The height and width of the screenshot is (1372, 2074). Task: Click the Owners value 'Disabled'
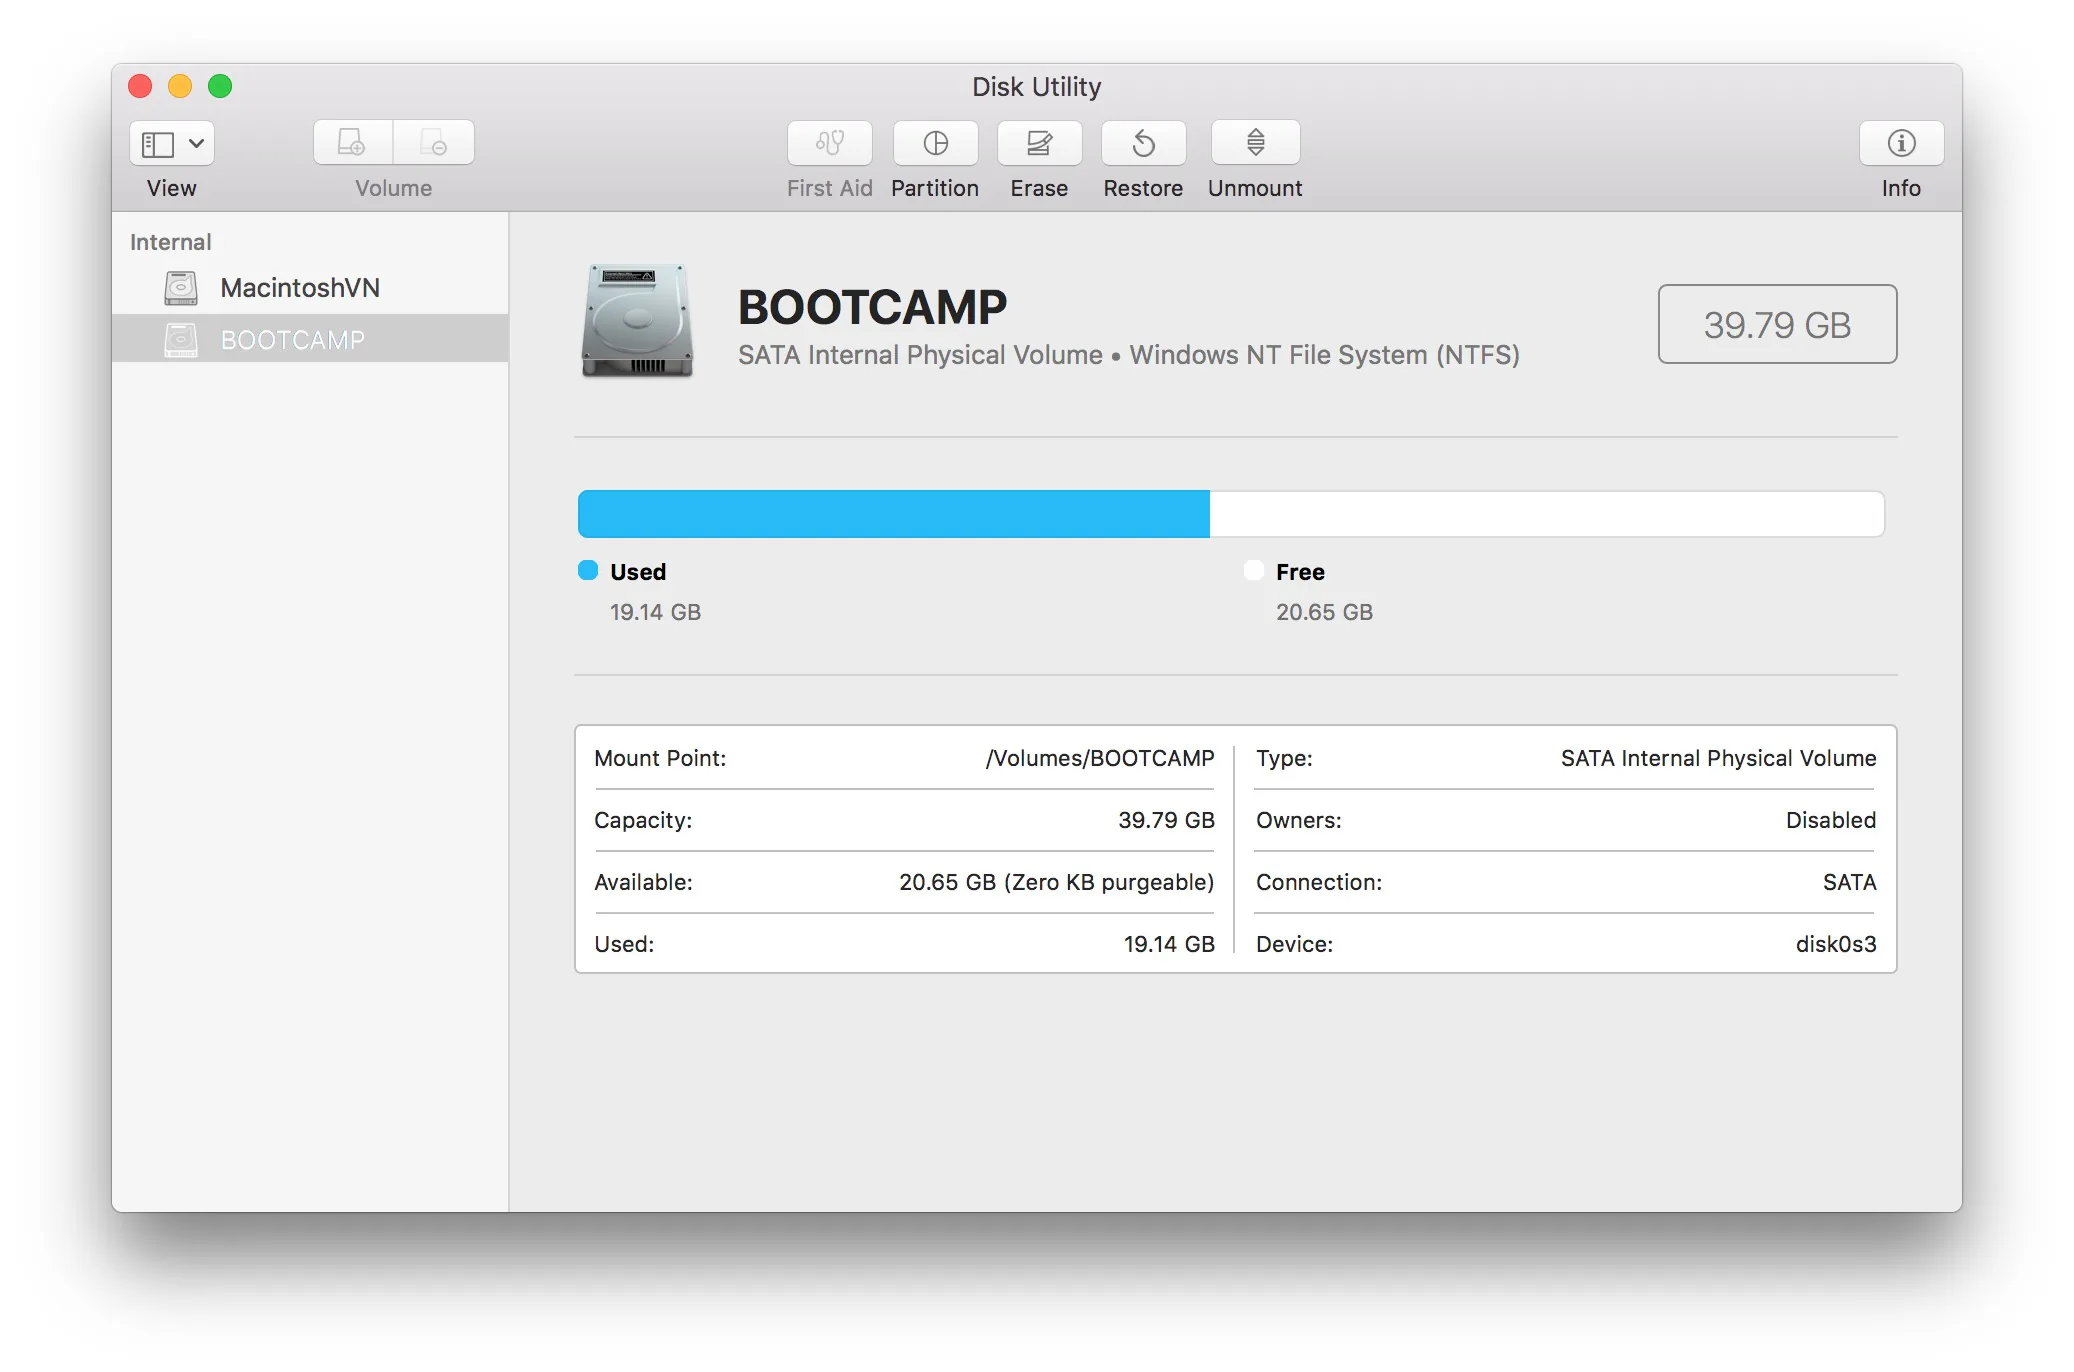1831,820
